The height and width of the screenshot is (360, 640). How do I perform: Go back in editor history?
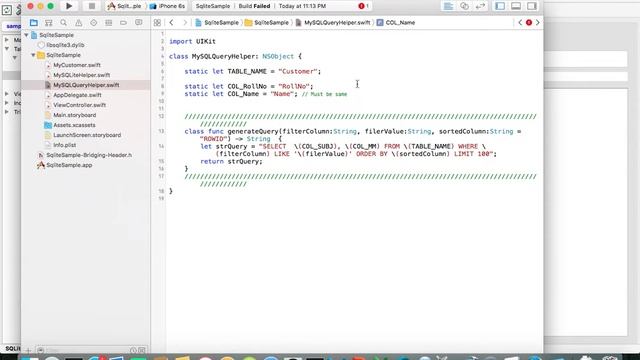[171, 23]
